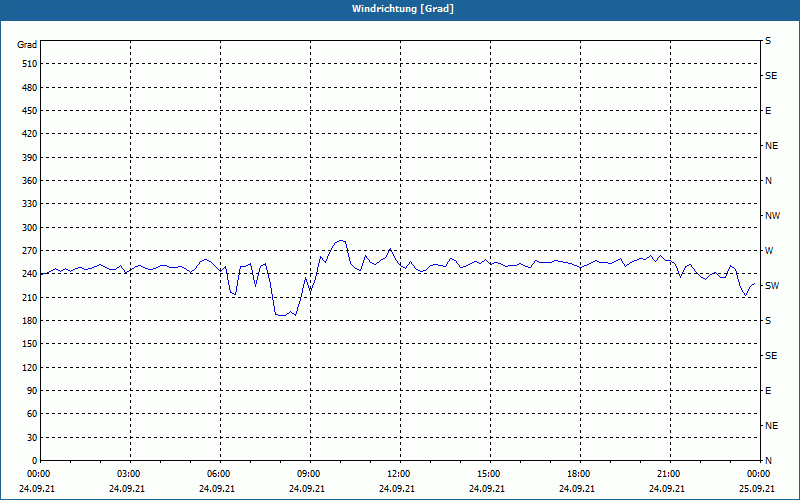Viewport: 800px width, 500px height.
Task: Click the 60 degree axis label
Action: click(32, 413)
